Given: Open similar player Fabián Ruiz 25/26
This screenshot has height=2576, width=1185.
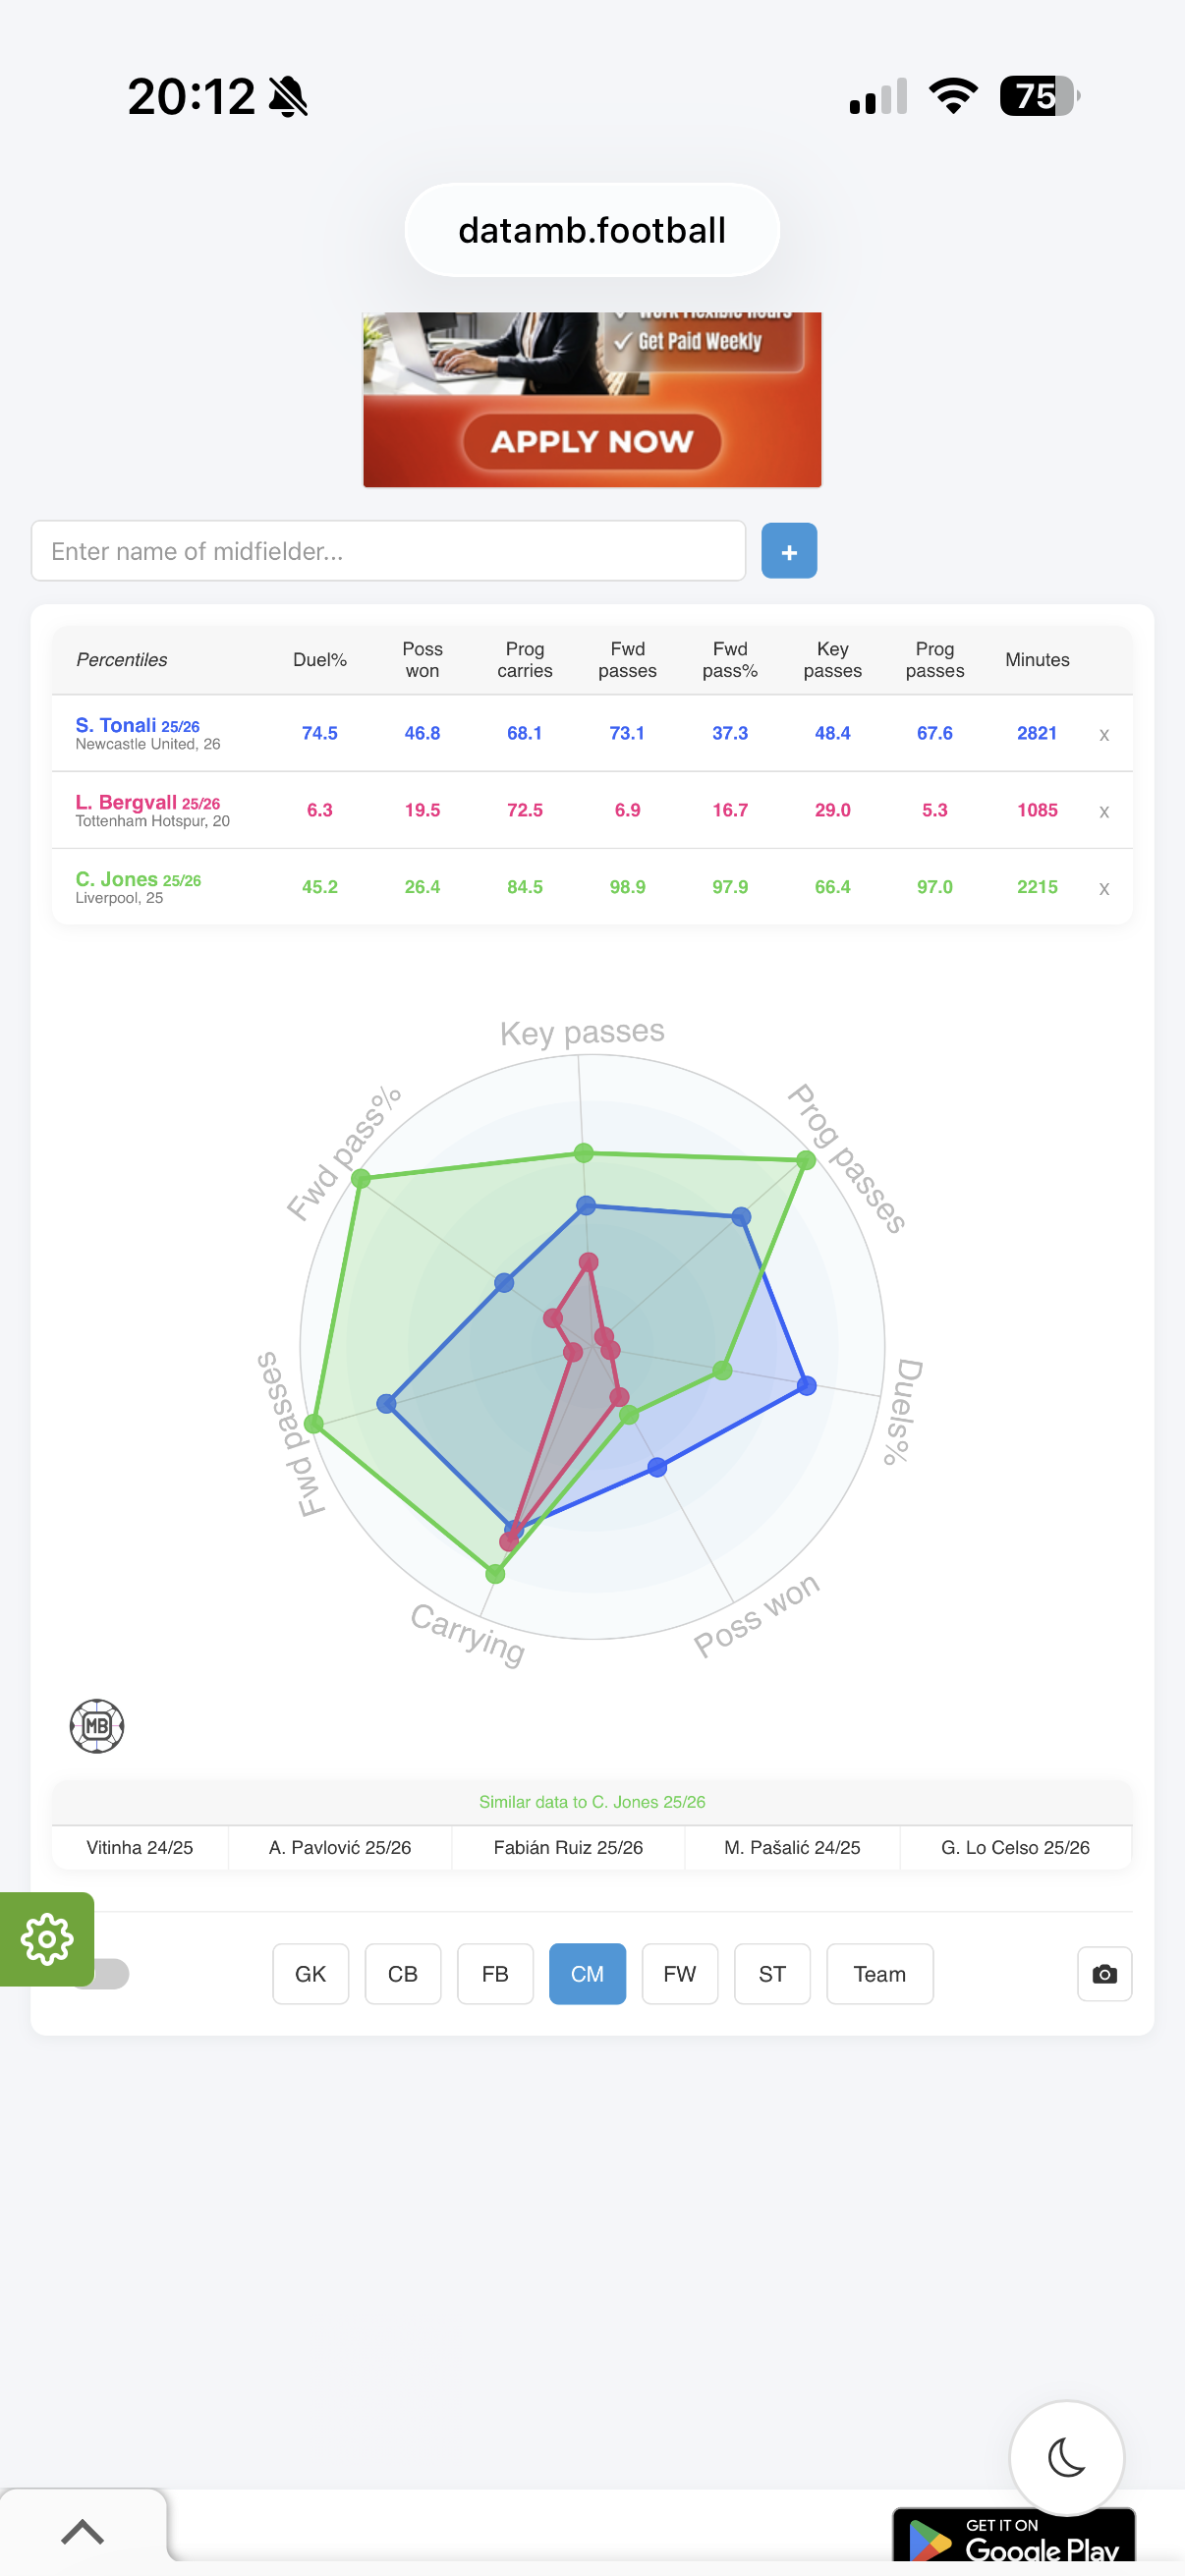Looking at the screenshot, I should click(568, 1847).
